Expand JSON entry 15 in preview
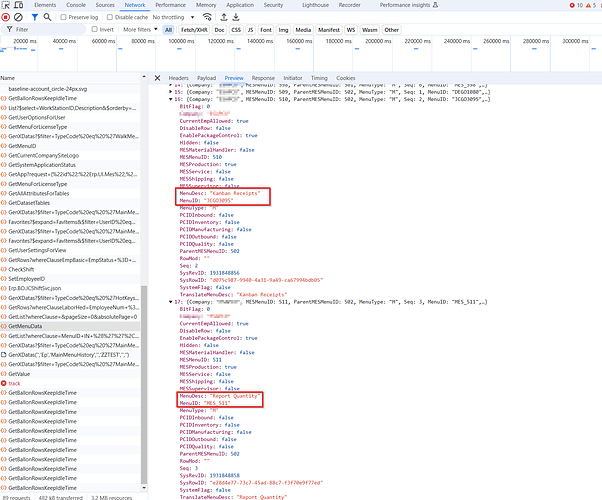This screenshot has height=500, width=602. point(170,92)
